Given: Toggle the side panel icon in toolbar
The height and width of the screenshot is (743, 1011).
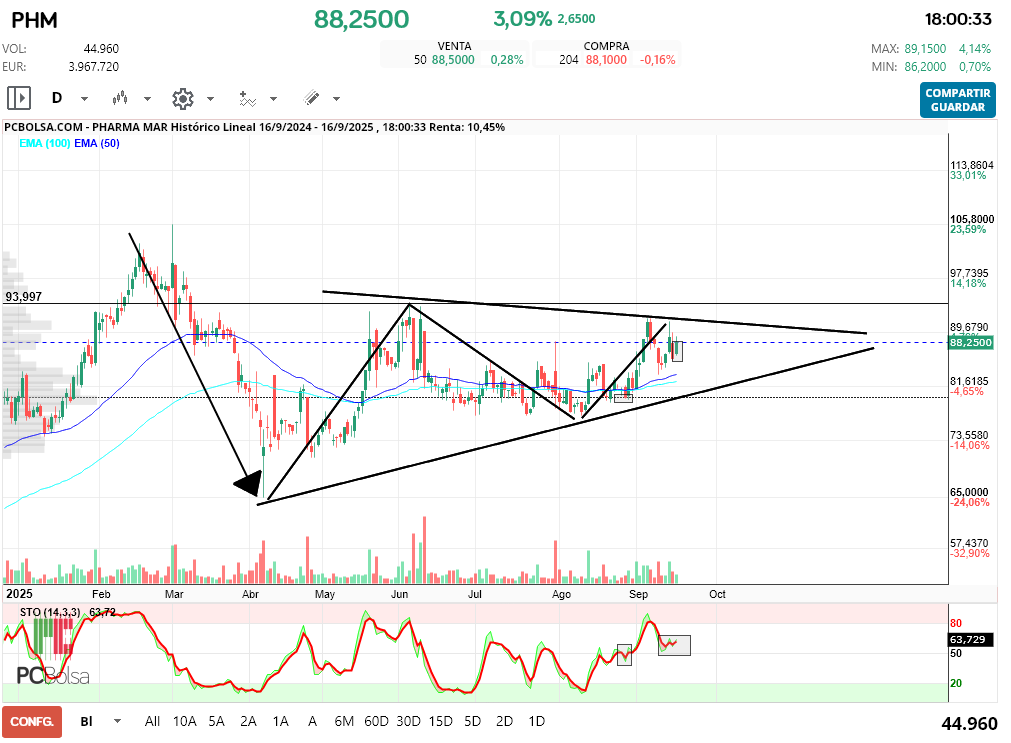Looking at the screenshot, I should [x=19, y=98].
